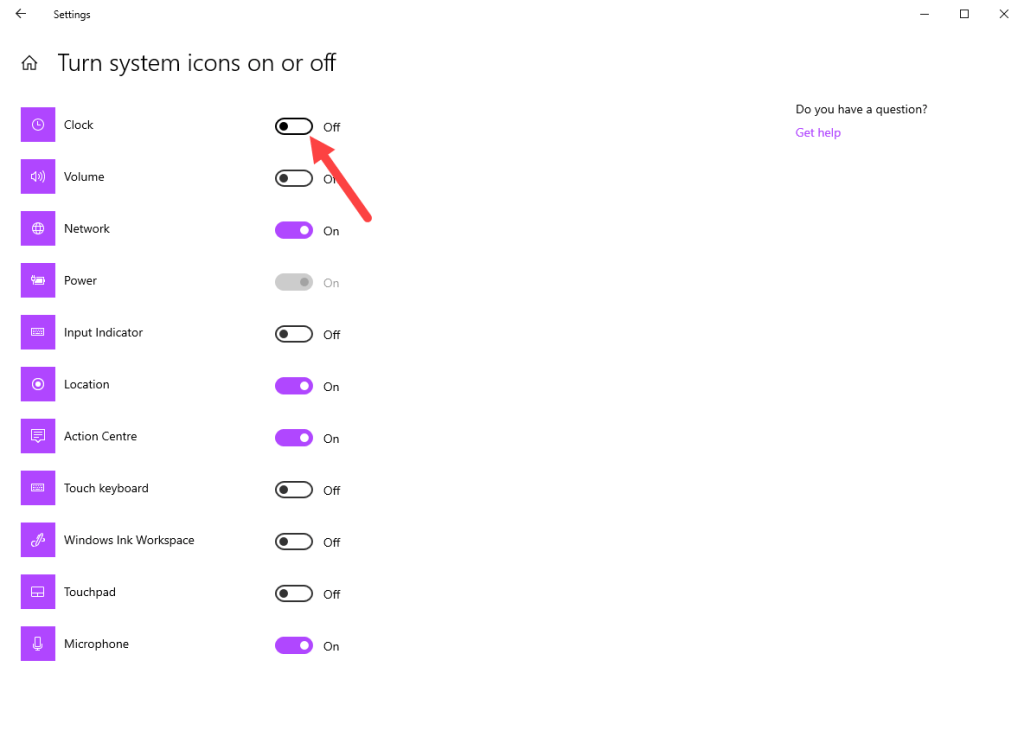Screen dimensions: 1024x731
Task: Turn off the Microphone toggle
Action: (294, 646)
